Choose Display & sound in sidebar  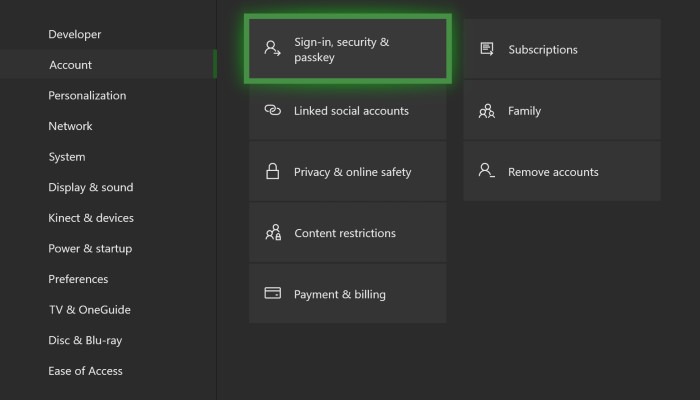(90, 187)
